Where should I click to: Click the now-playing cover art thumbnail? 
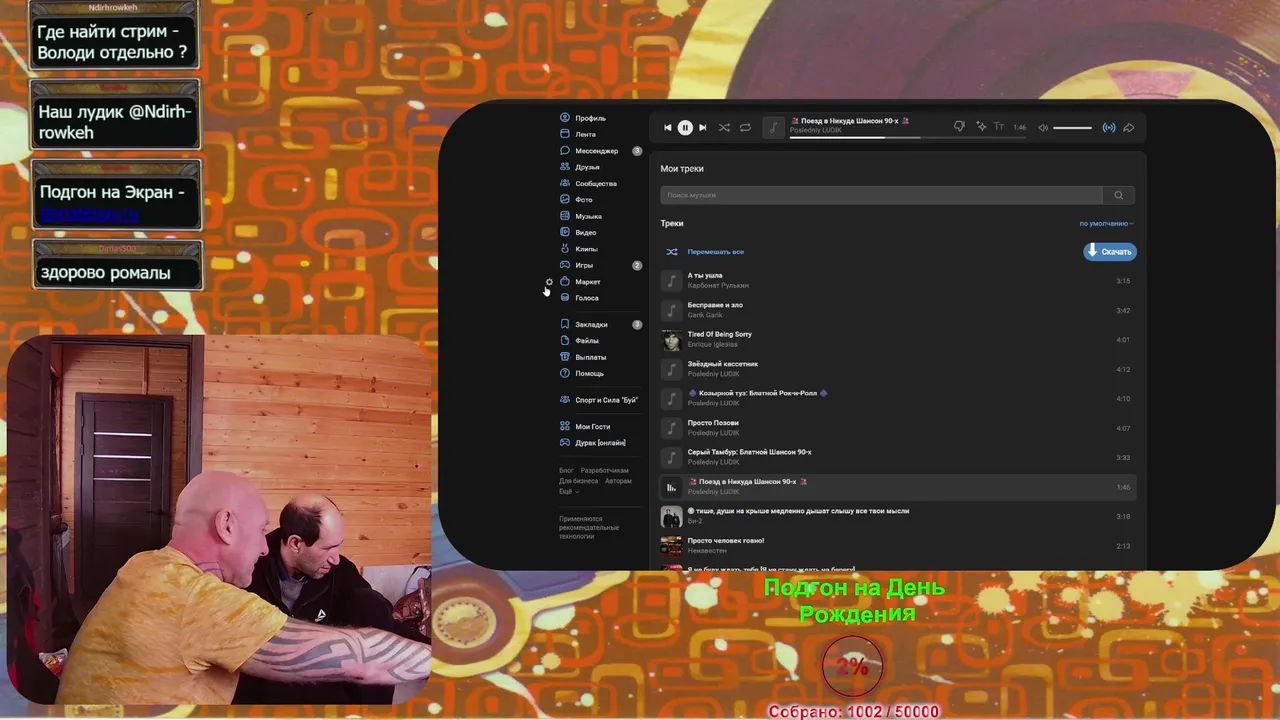pos(773,127)
